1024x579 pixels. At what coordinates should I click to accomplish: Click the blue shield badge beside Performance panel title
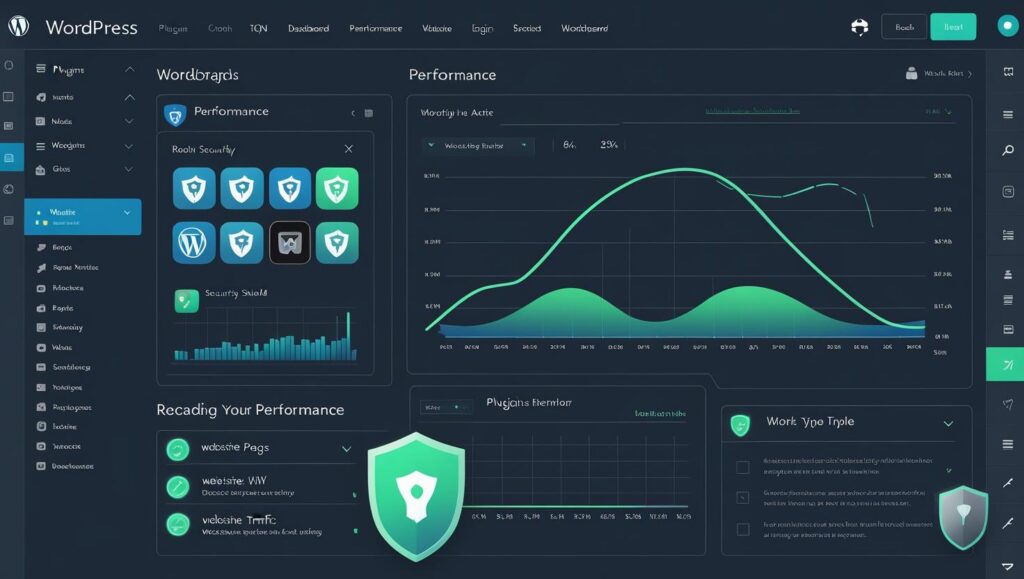coord(175,115)
